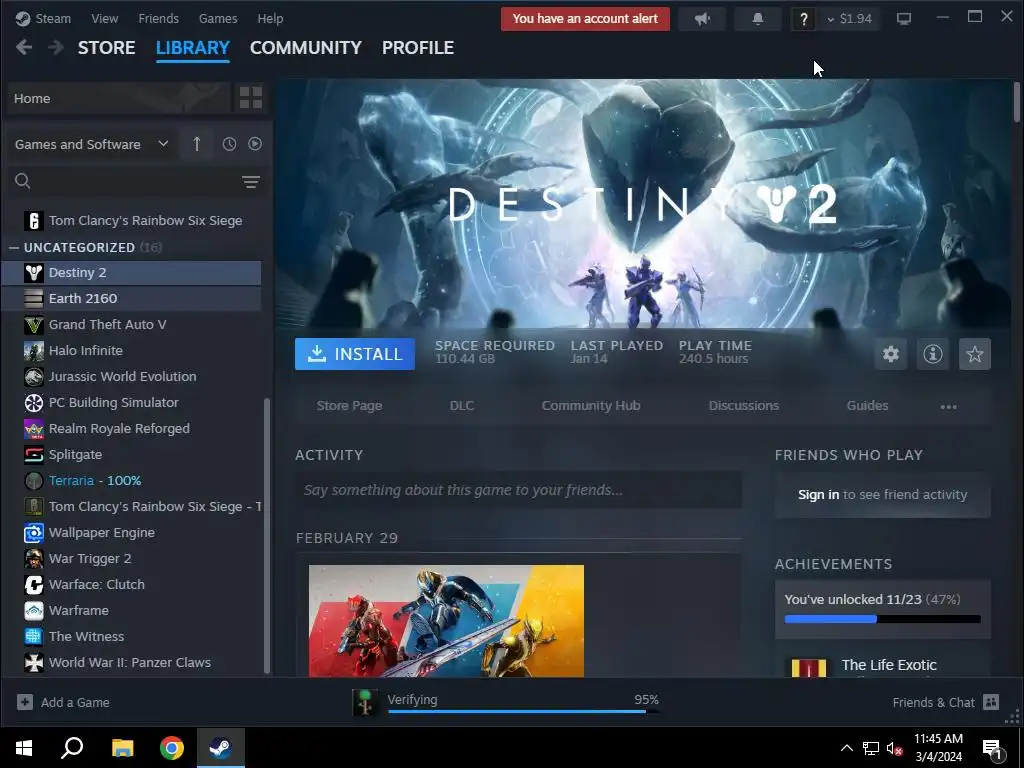
Task: Open the Help menu
Action: (270, 18)
